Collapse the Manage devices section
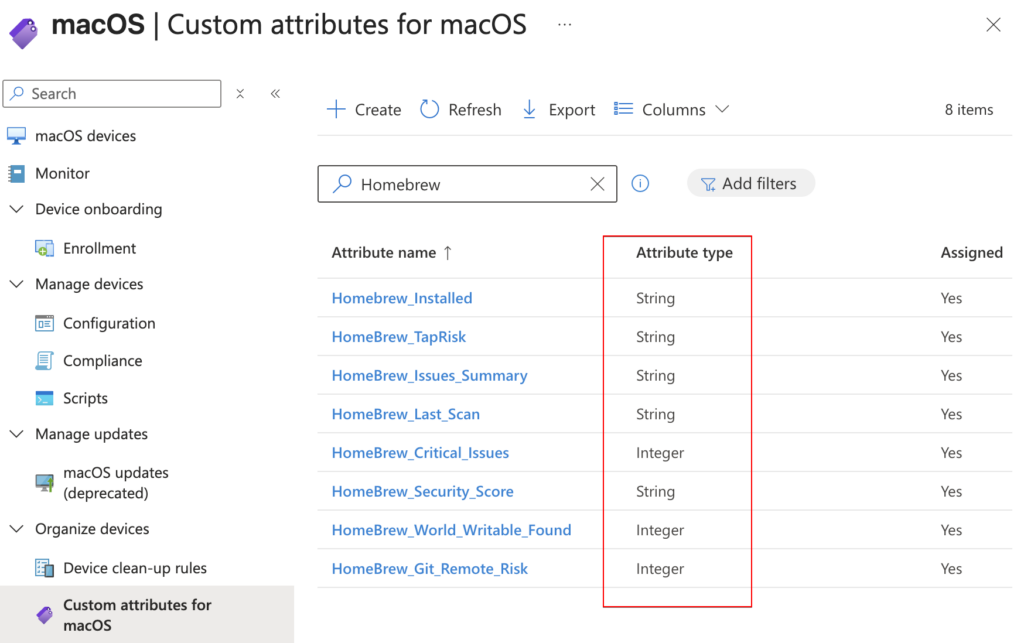 (16, 284)
